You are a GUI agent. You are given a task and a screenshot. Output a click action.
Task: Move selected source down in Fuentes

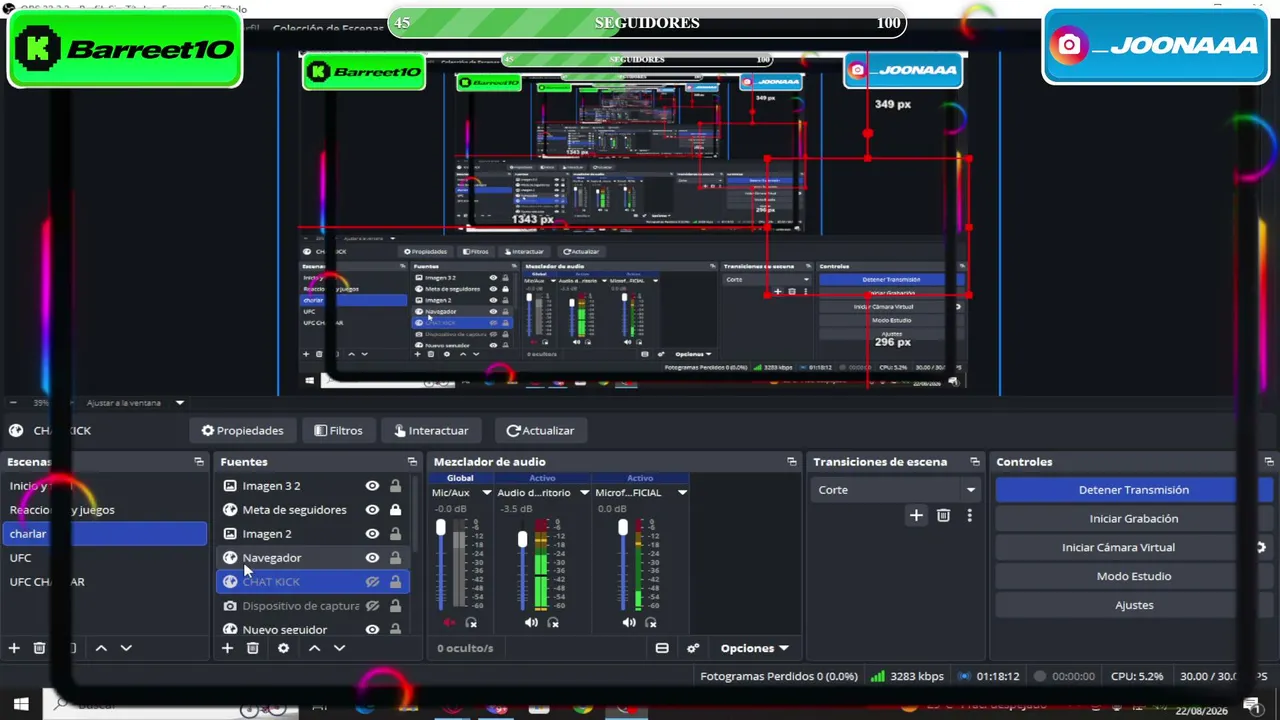[339, 648]
